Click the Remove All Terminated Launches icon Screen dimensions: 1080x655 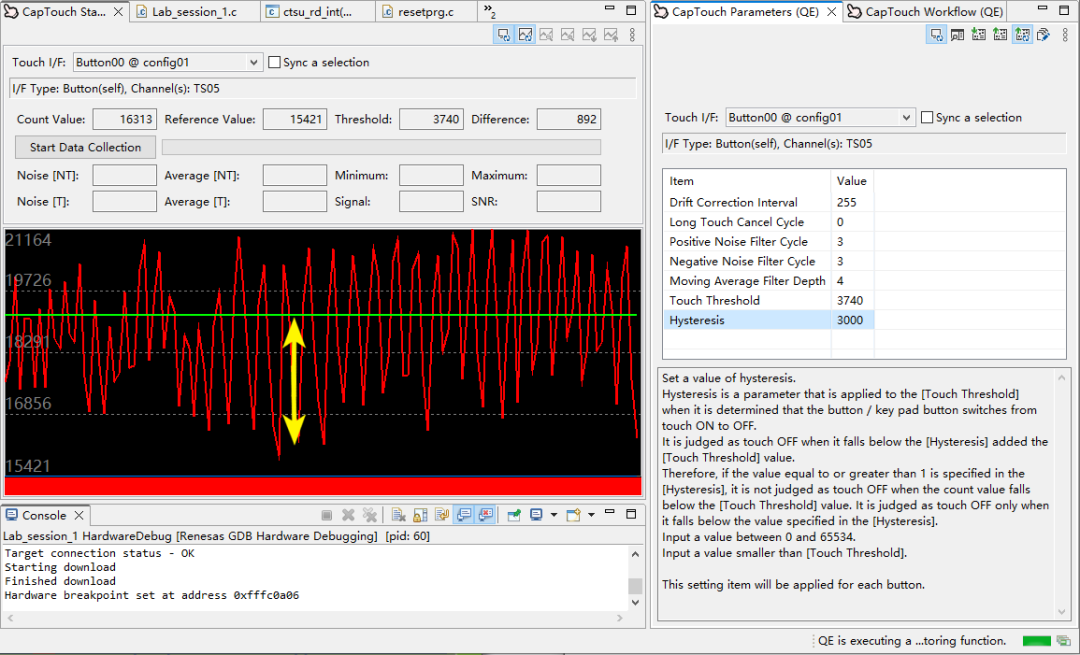coord(370,516)
